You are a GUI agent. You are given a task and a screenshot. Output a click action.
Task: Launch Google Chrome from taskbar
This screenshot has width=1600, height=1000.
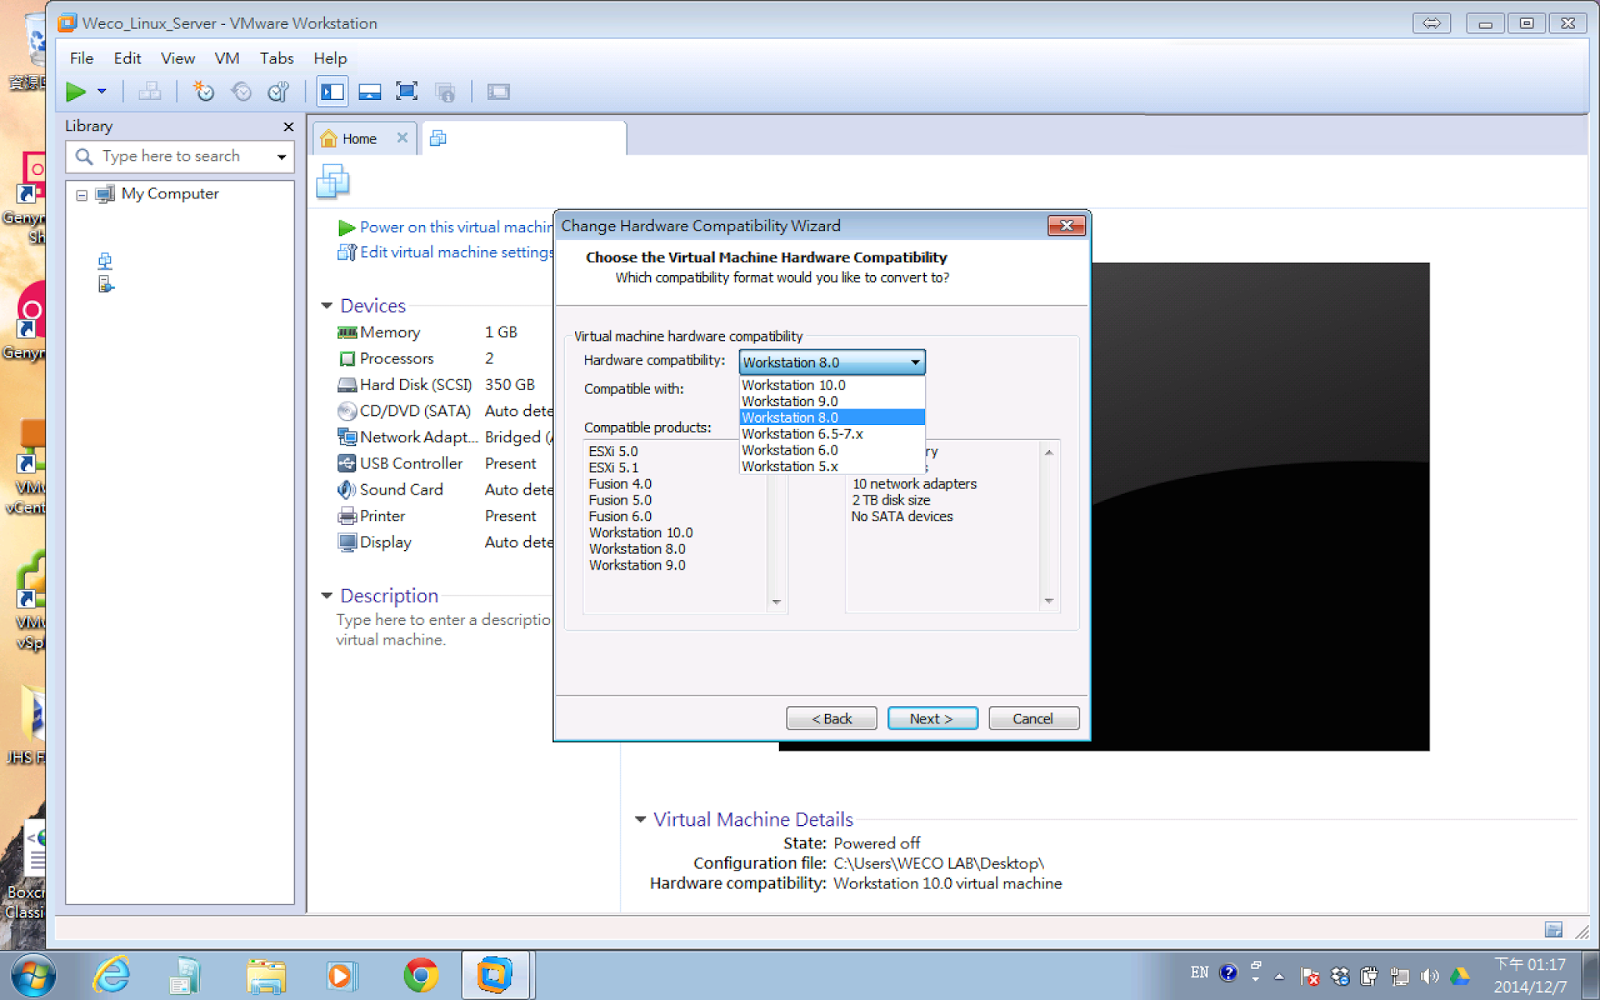coord(421,975)
